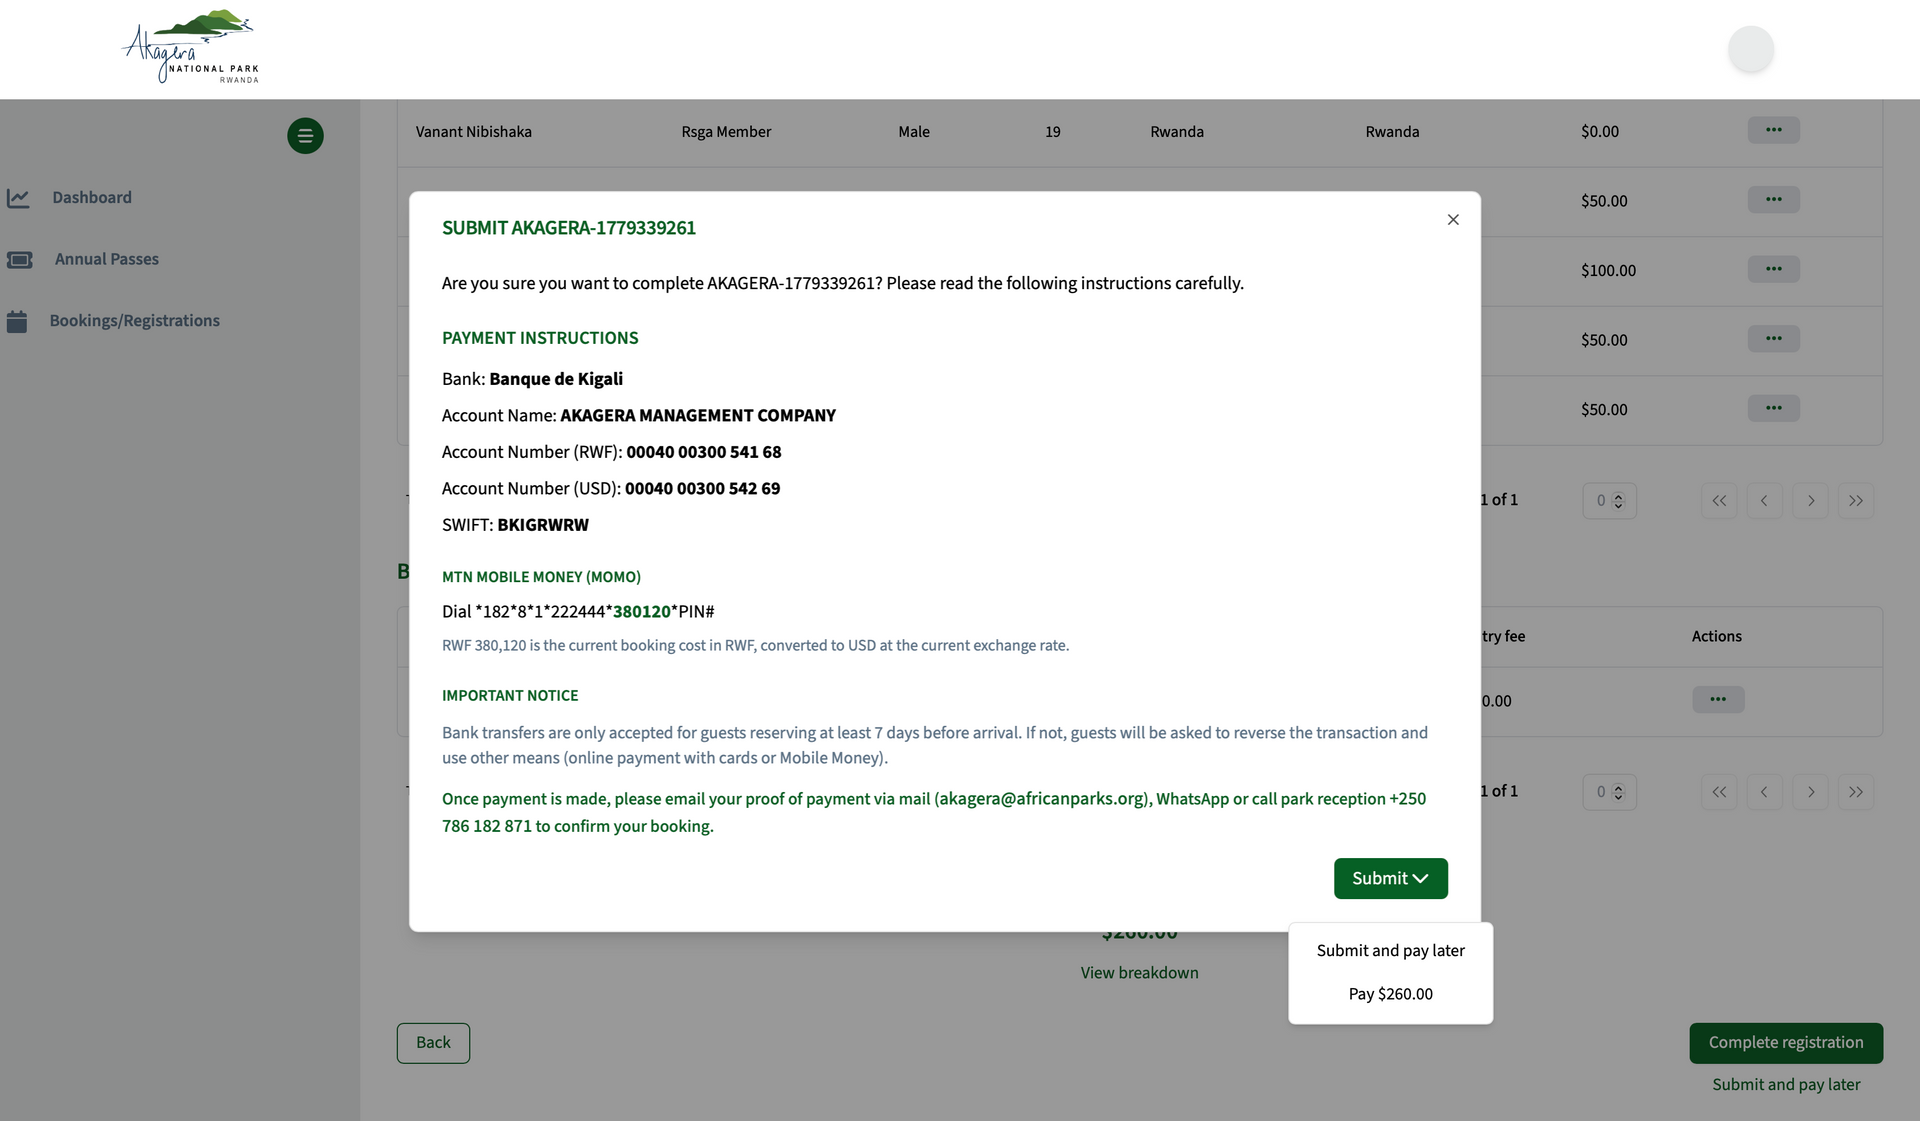Go to previous page in lower table pagination

click(1764, 792)
